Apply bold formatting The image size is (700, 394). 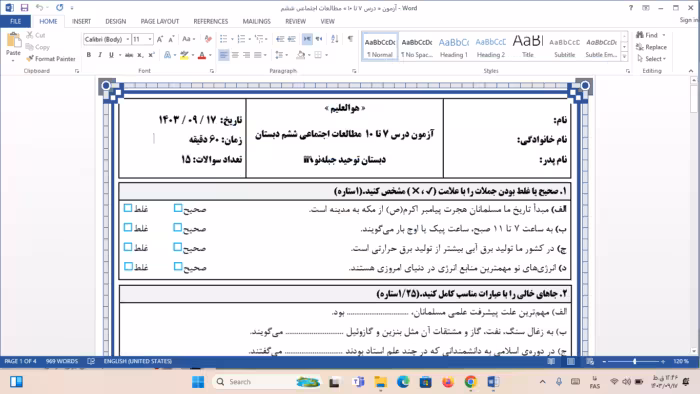pos(88,55)
